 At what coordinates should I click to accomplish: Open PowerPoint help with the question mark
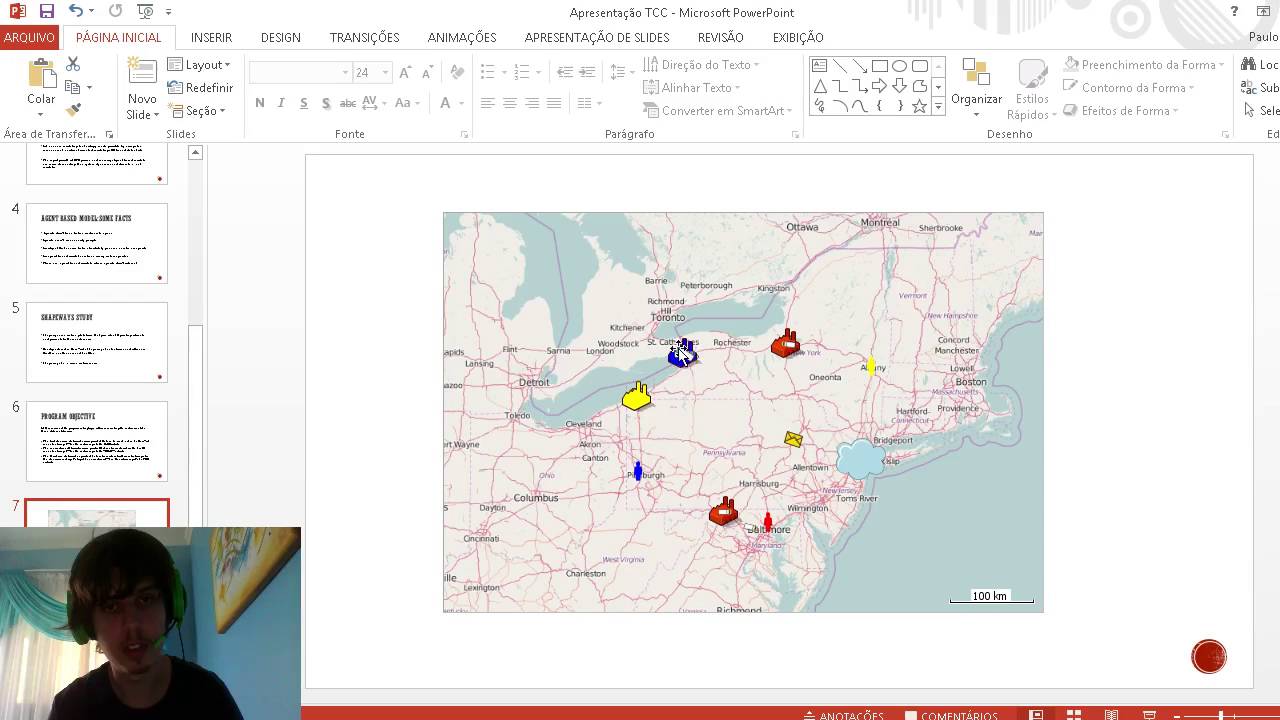pos(1235,11)
